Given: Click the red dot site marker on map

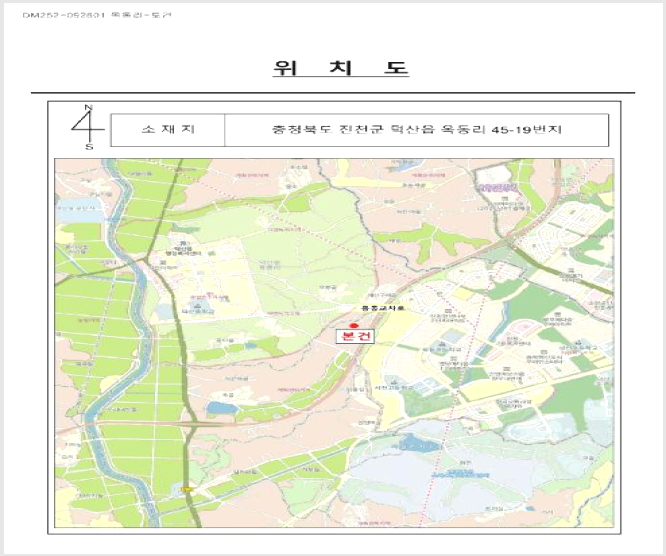Looking at the screenshot, I should (x=353, y=325).
